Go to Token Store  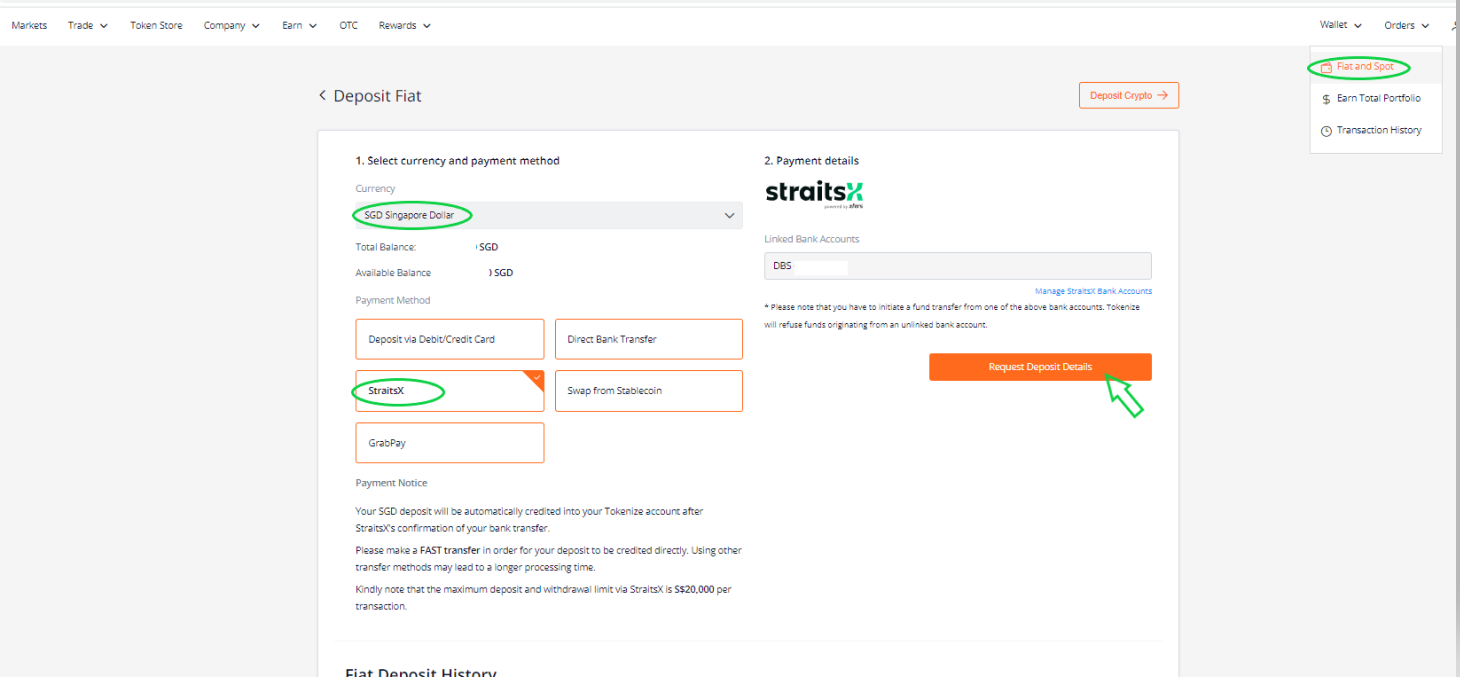156,26
